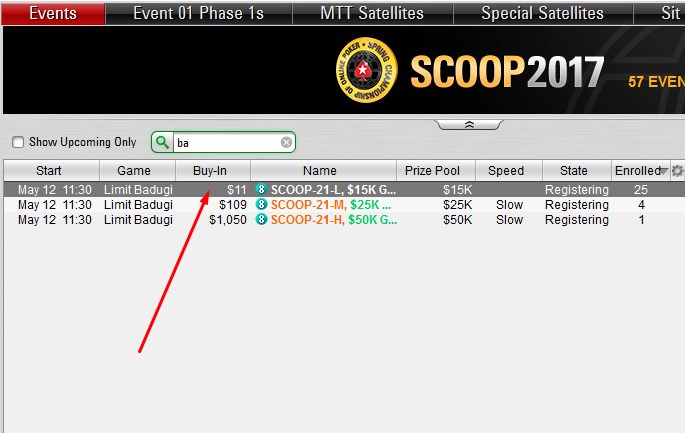This screenshot has height=433, width=685.
Task: Enable Show Upcoming Only checkbox
Action: tap(18, 142)
